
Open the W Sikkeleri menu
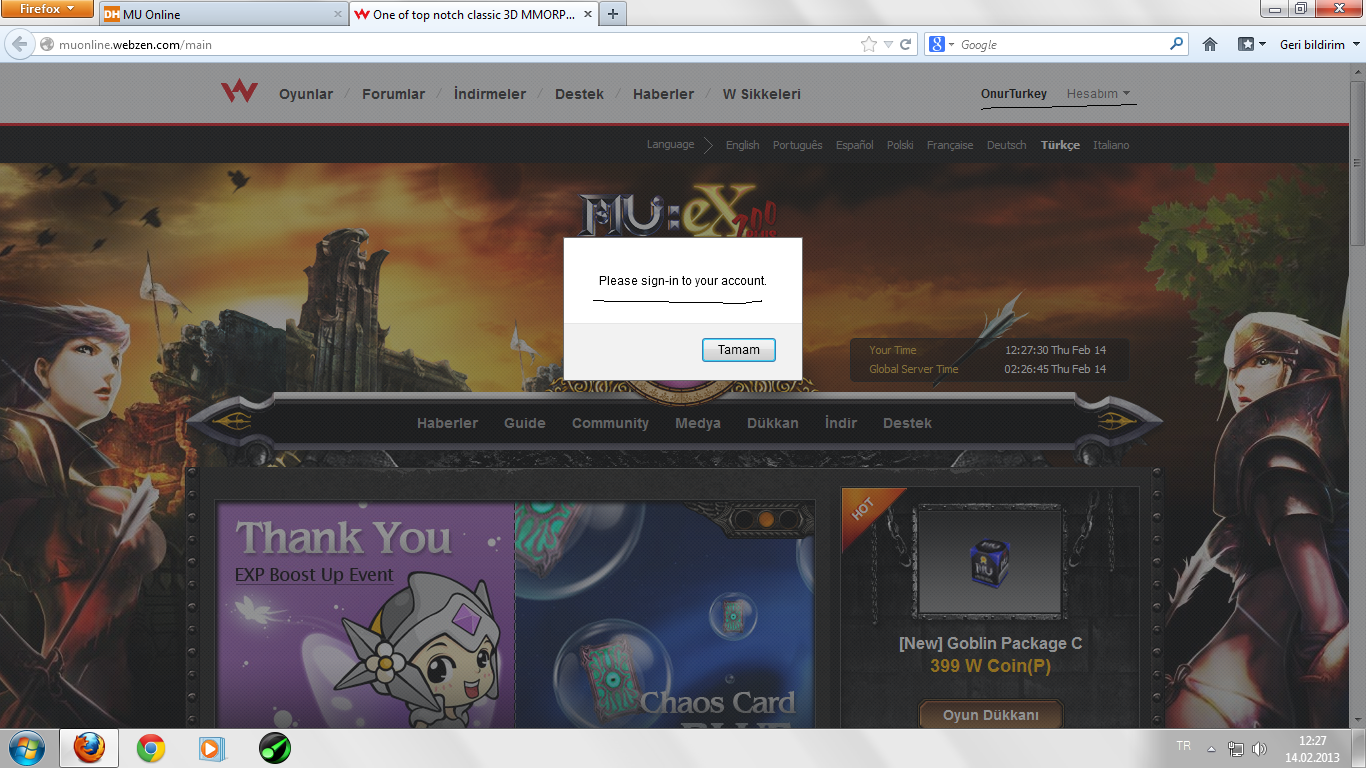coord(762,94)
